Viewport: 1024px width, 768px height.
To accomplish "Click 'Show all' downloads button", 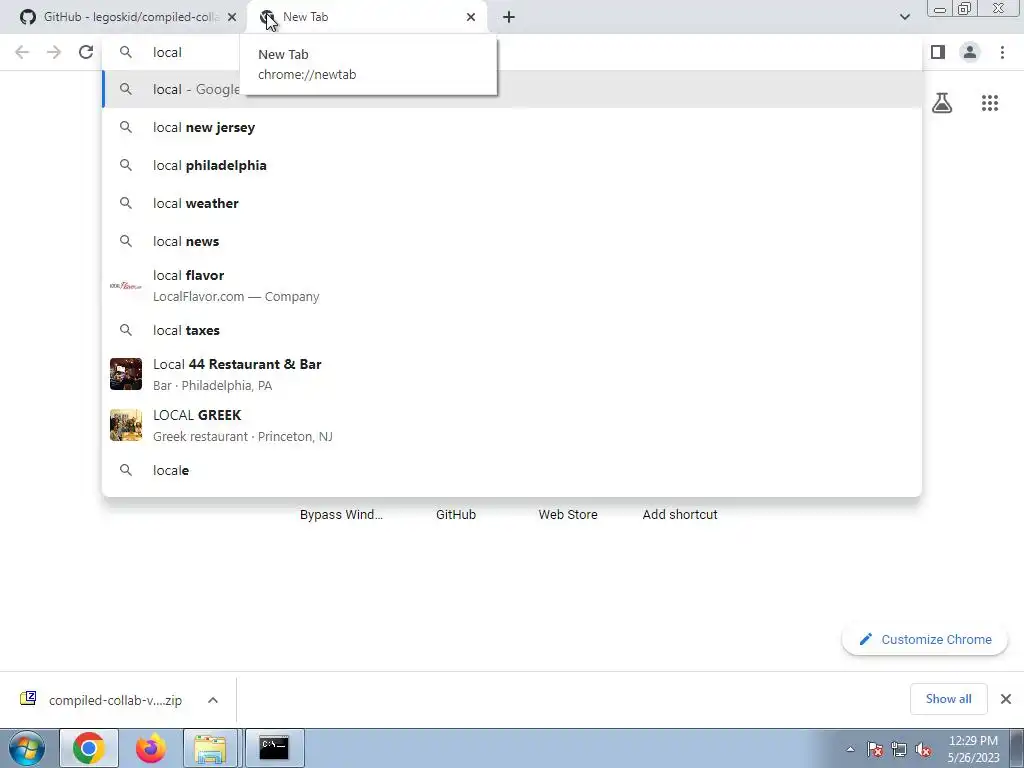I will (948, 699).
